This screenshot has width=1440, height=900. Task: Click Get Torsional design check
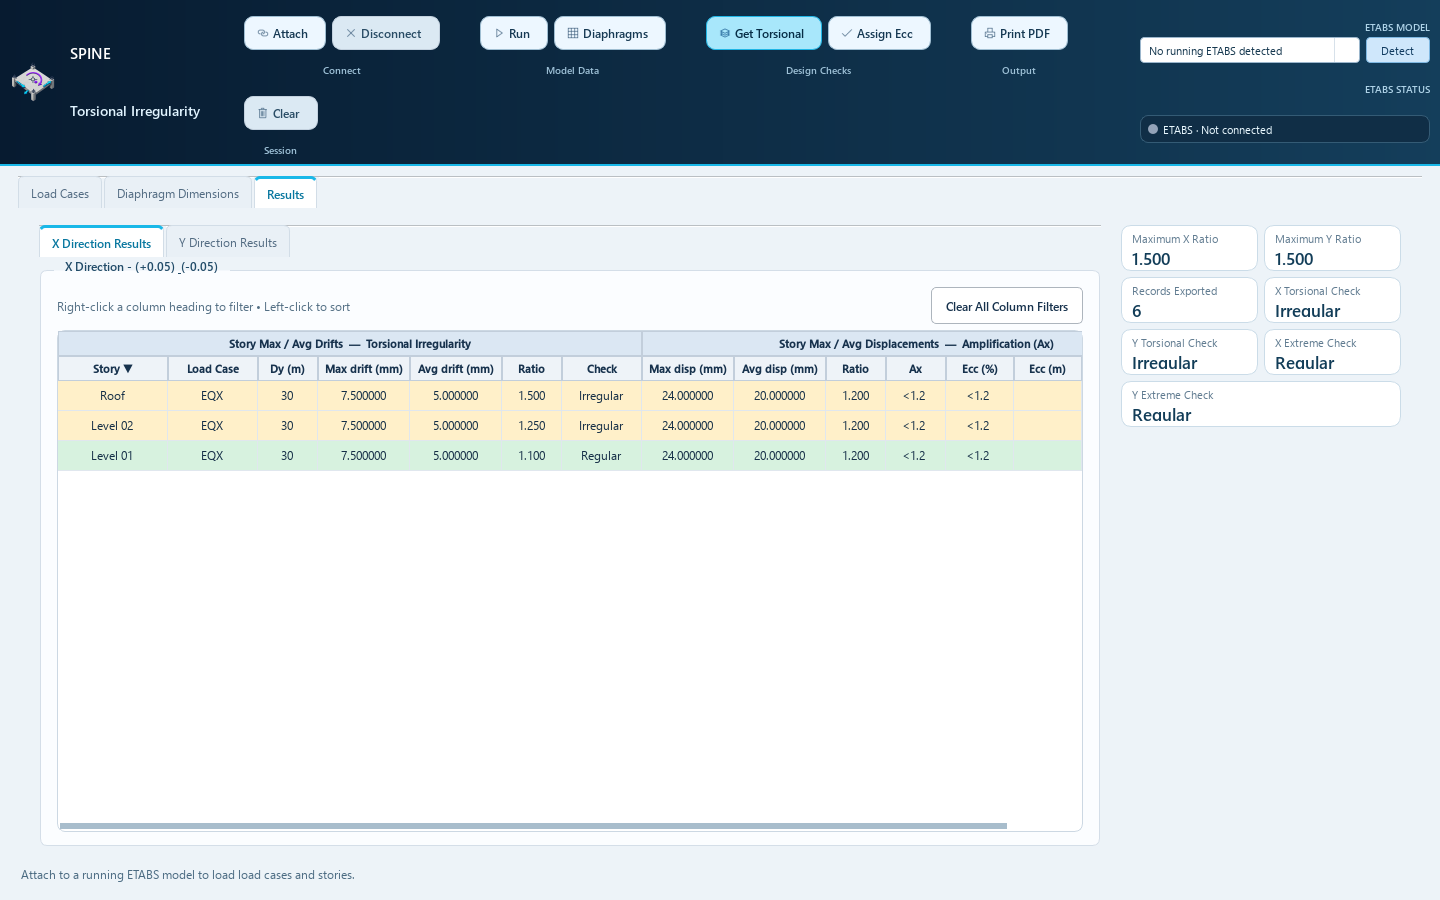point(763,33)
